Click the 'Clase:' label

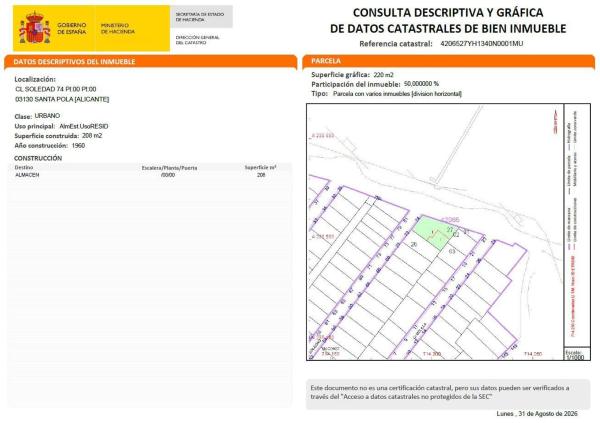[23, 116]
